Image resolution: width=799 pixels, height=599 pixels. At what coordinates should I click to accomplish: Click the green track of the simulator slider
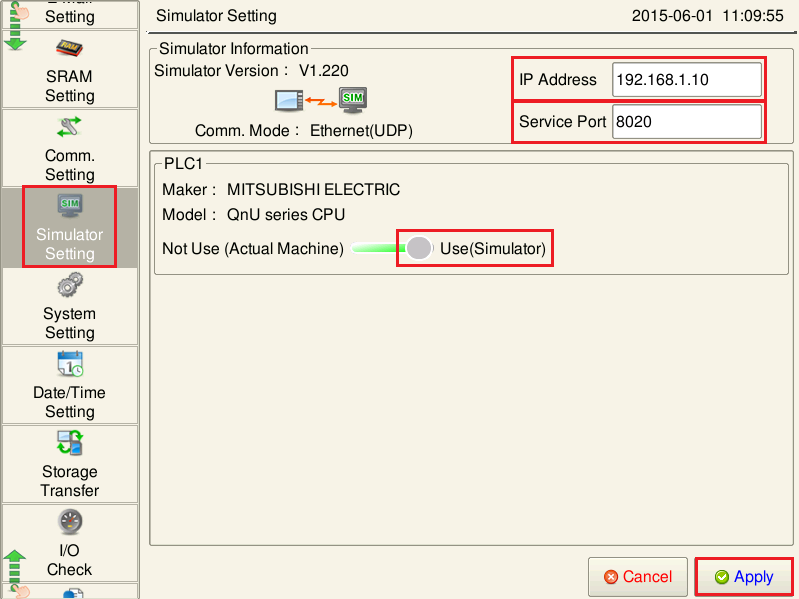pos(377,248)
